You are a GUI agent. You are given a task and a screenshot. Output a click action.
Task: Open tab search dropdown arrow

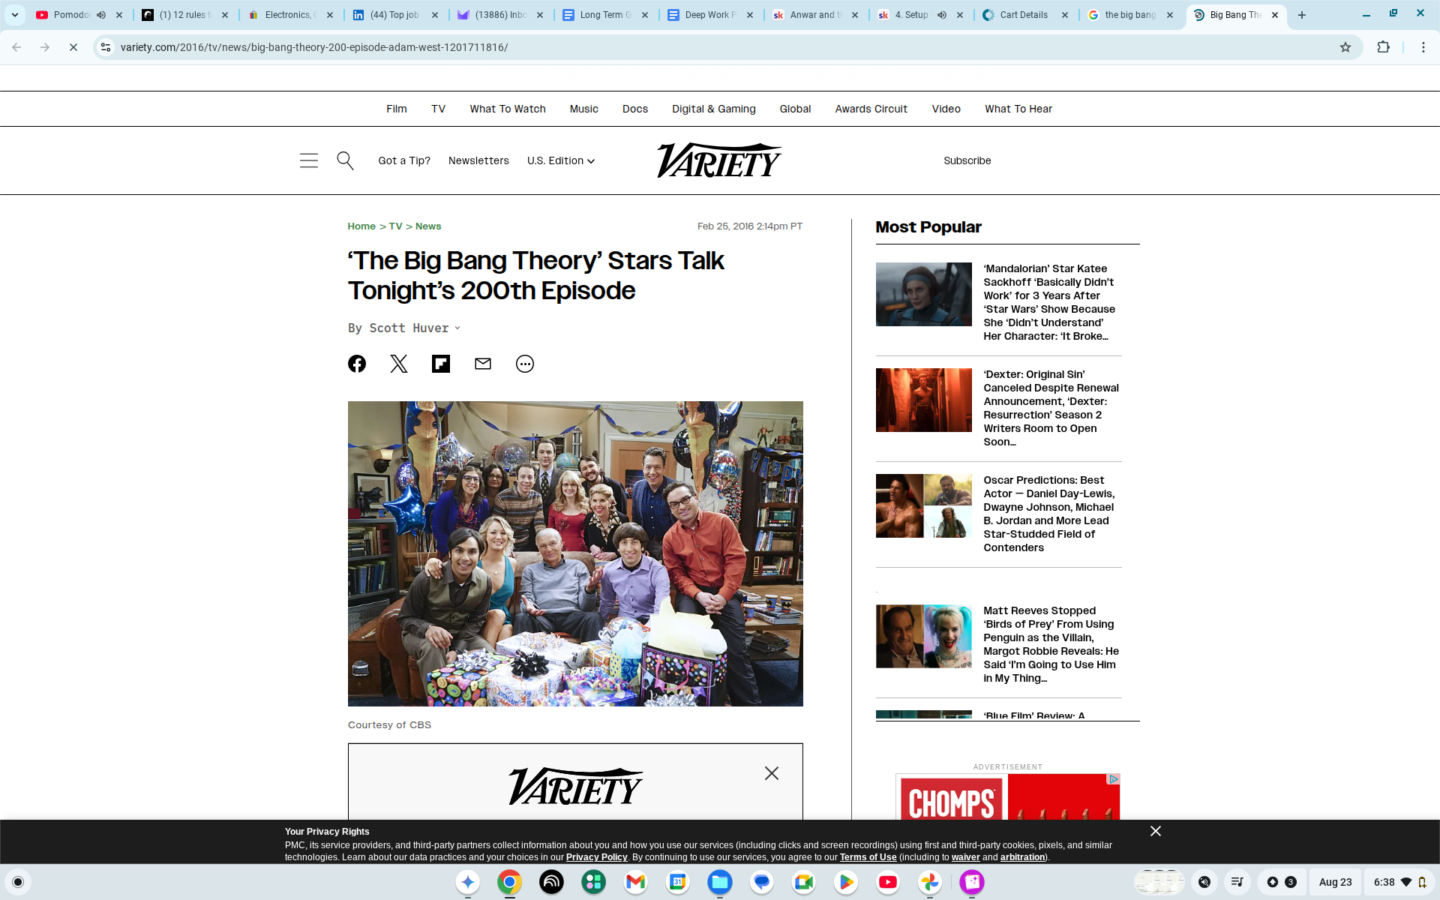pos(15,15)
